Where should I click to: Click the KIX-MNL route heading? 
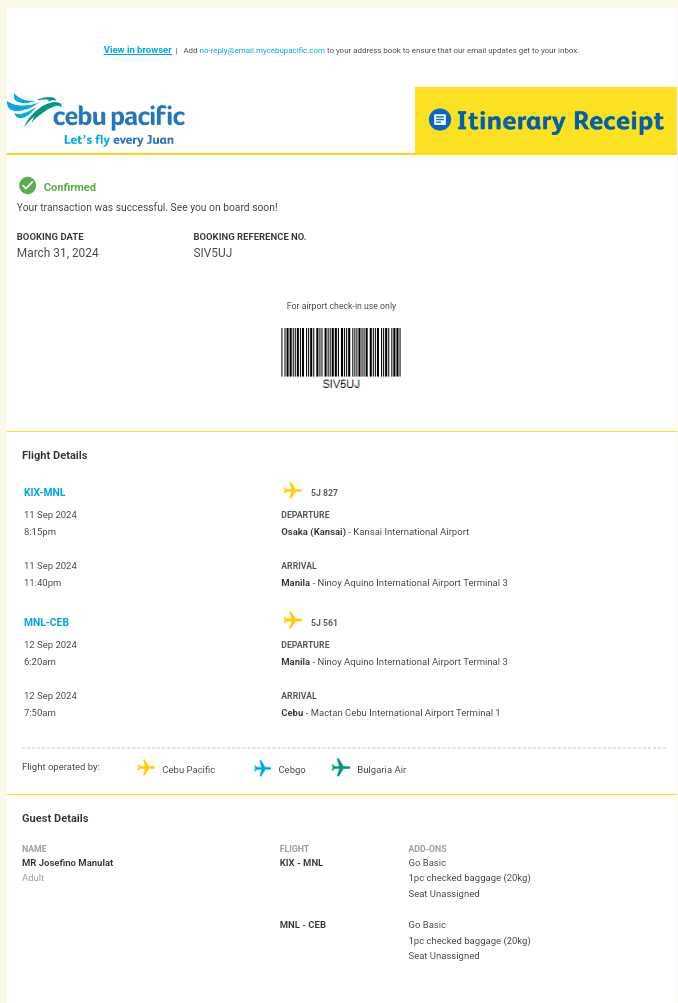[x=45, y=492]
